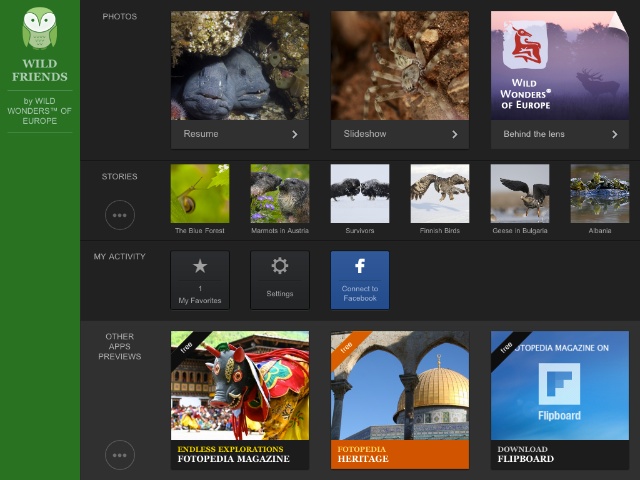Viewport: 640px width, 480px height.
Task: Resume viewing photos
Action: [x=240, y=134]
